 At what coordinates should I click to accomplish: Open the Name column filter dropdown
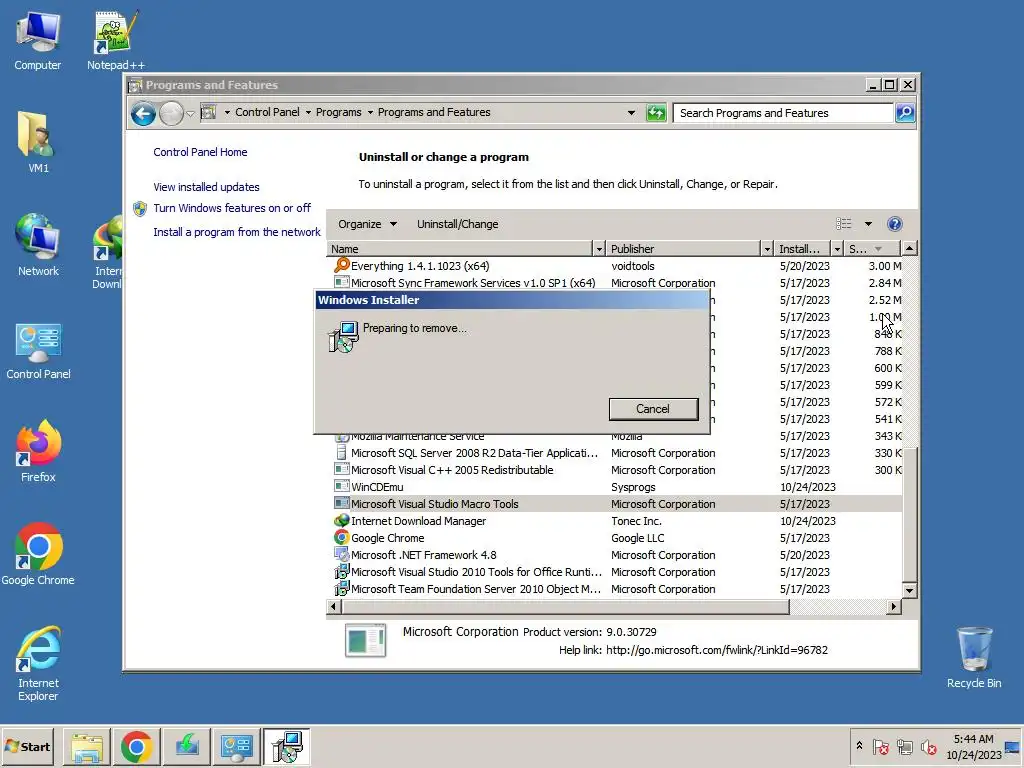[599, 249]
